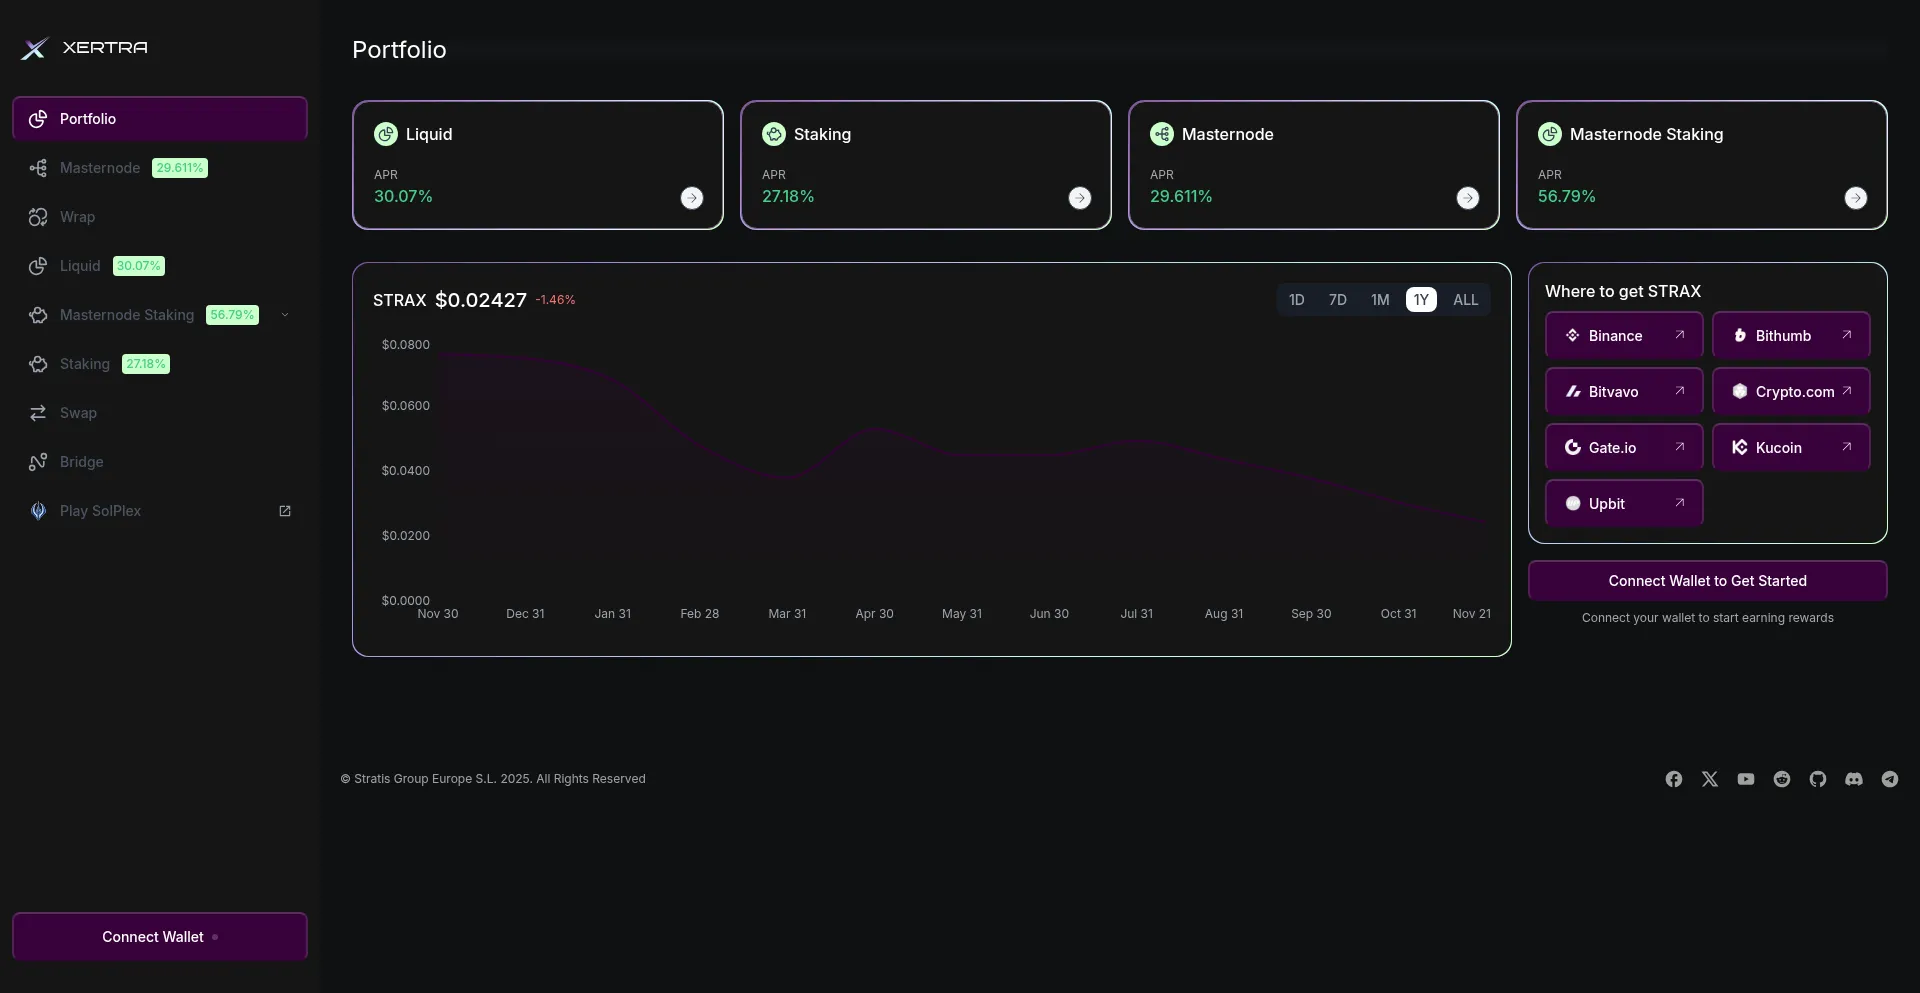Click the Xertra logo in the sidebar
This screenshot has height=993, width=1920.
point(85,48)
